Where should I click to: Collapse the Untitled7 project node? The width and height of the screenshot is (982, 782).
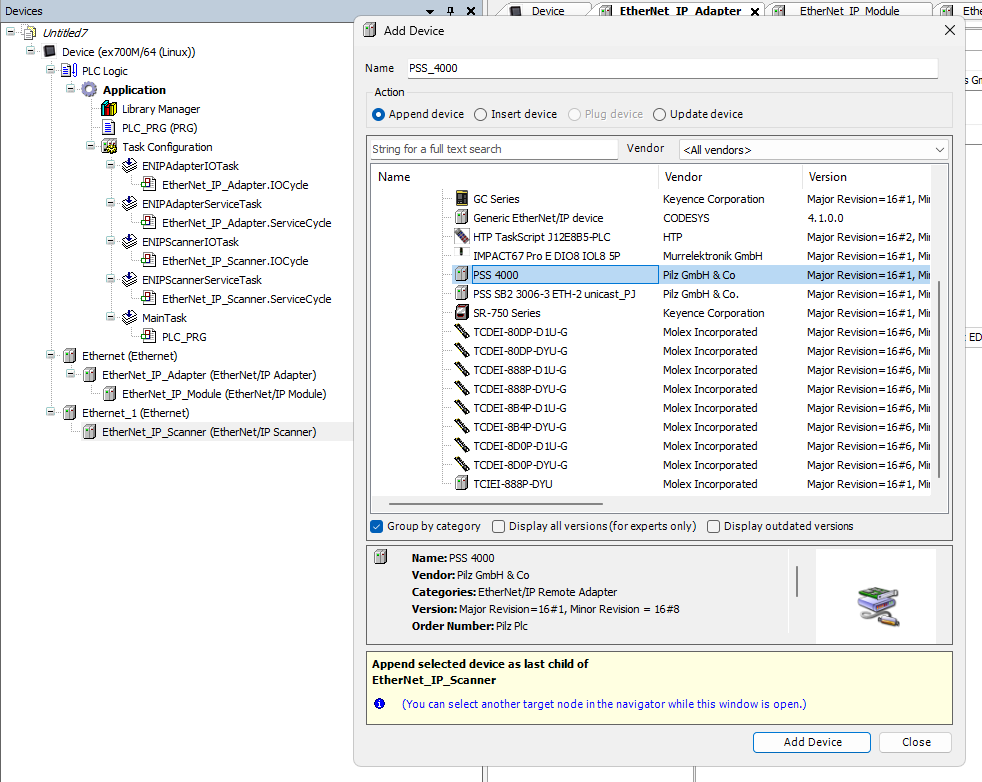pyautogui.click(x=11, y=31)
